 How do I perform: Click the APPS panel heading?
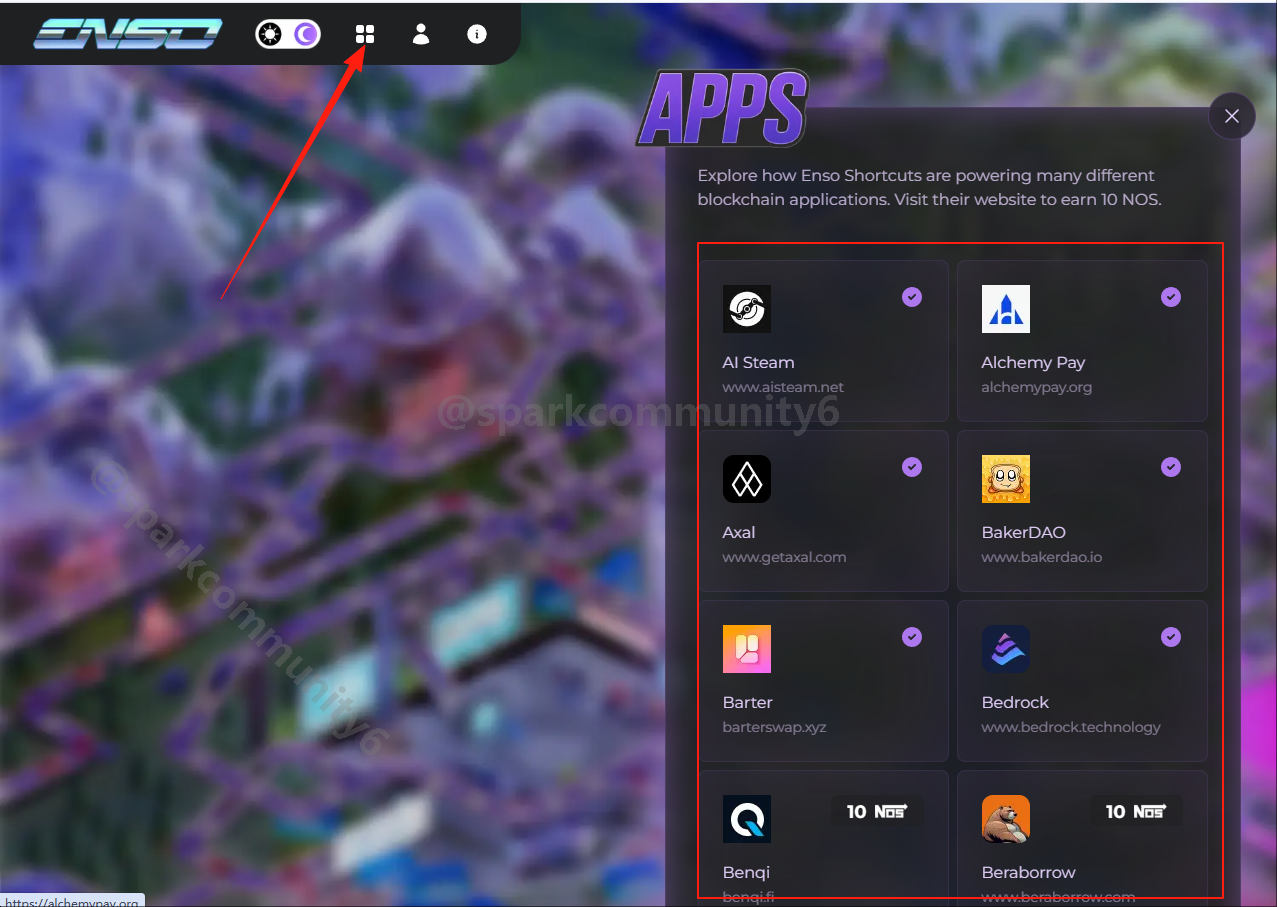722,107
